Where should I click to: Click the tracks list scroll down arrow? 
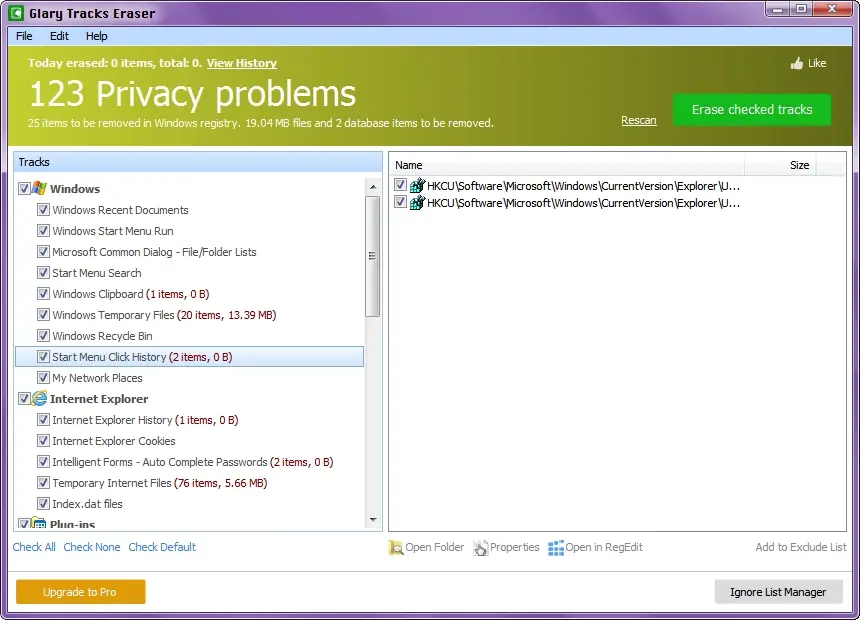[x=373, y=519]
